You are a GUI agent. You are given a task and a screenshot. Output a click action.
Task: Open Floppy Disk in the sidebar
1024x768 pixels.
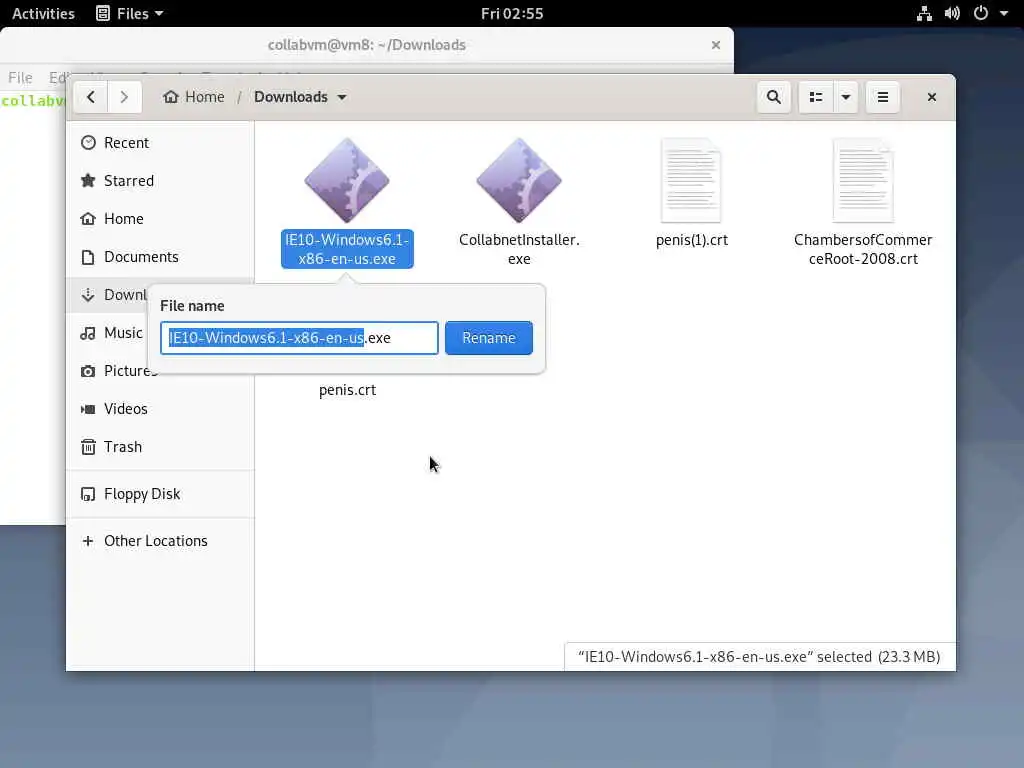[160, 494]
